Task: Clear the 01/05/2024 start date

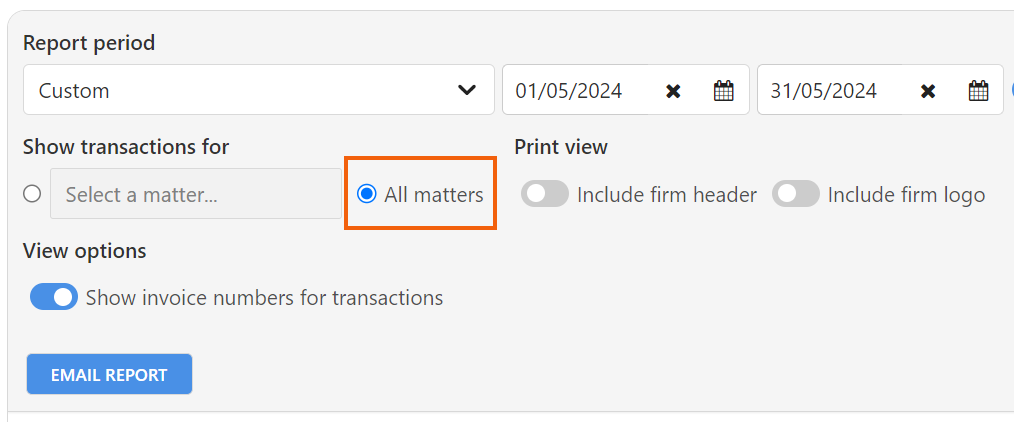Action: pos(673,91)
